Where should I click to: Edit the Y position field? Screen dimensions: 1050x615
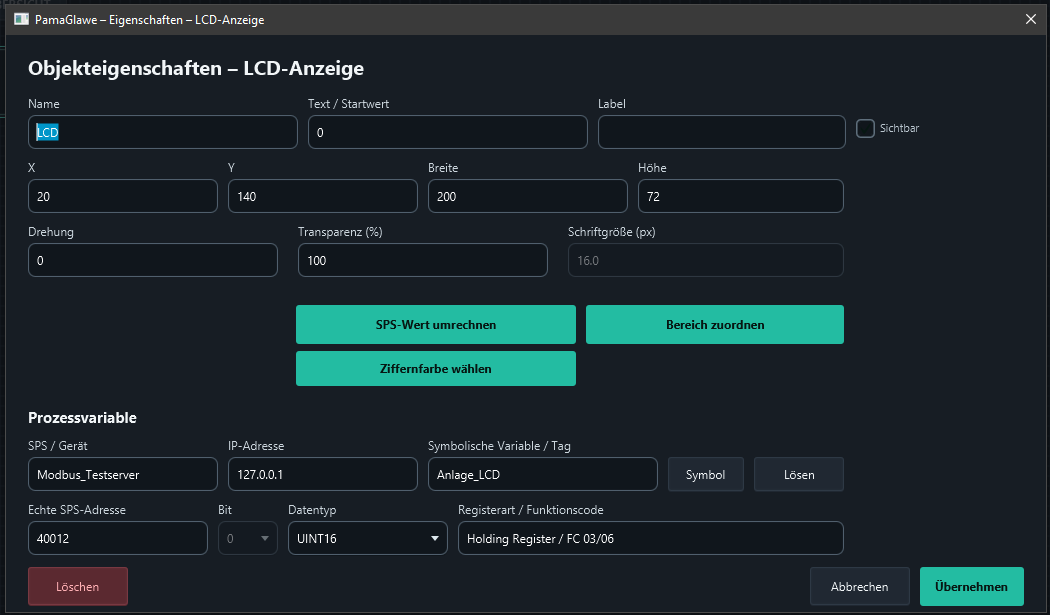(323, 196)
